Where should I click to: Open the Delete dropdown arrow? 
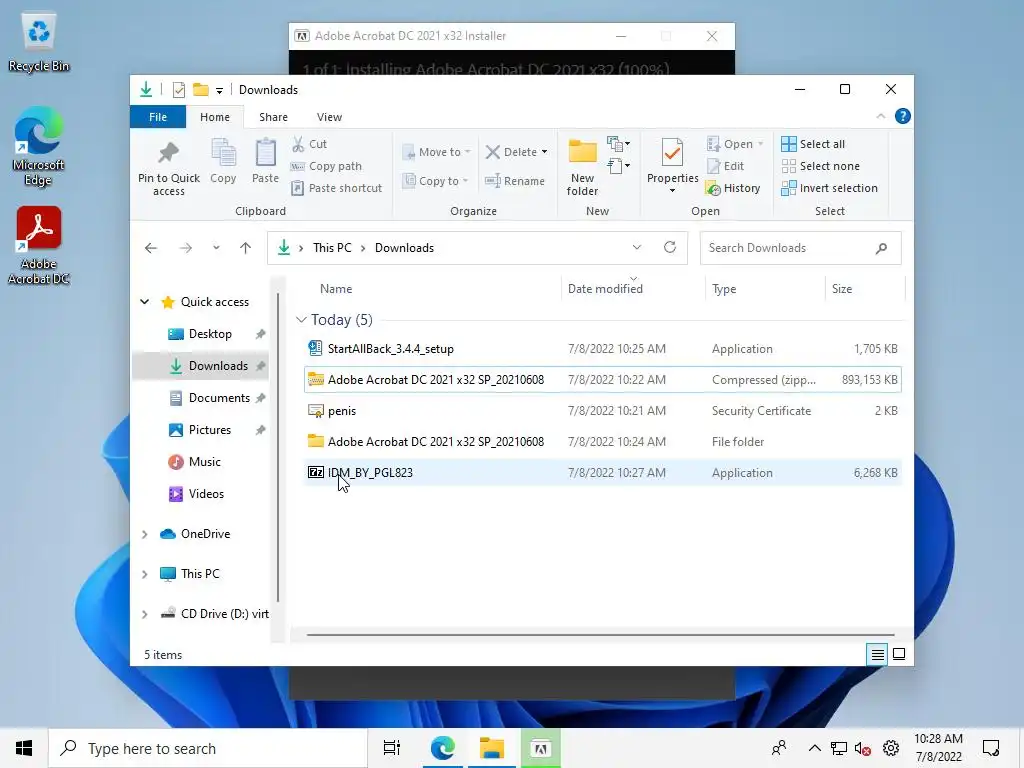(x=545, y=152)
